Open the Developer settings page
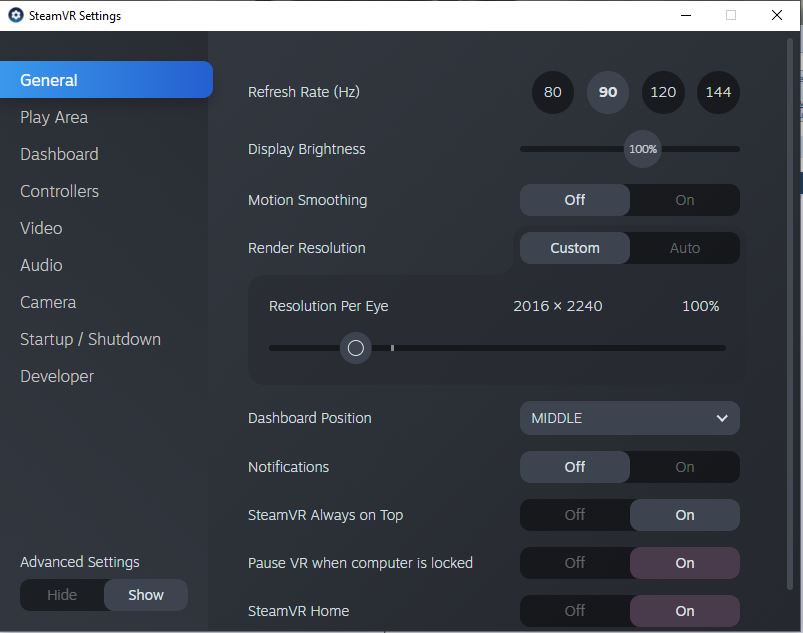 point(57,376)
